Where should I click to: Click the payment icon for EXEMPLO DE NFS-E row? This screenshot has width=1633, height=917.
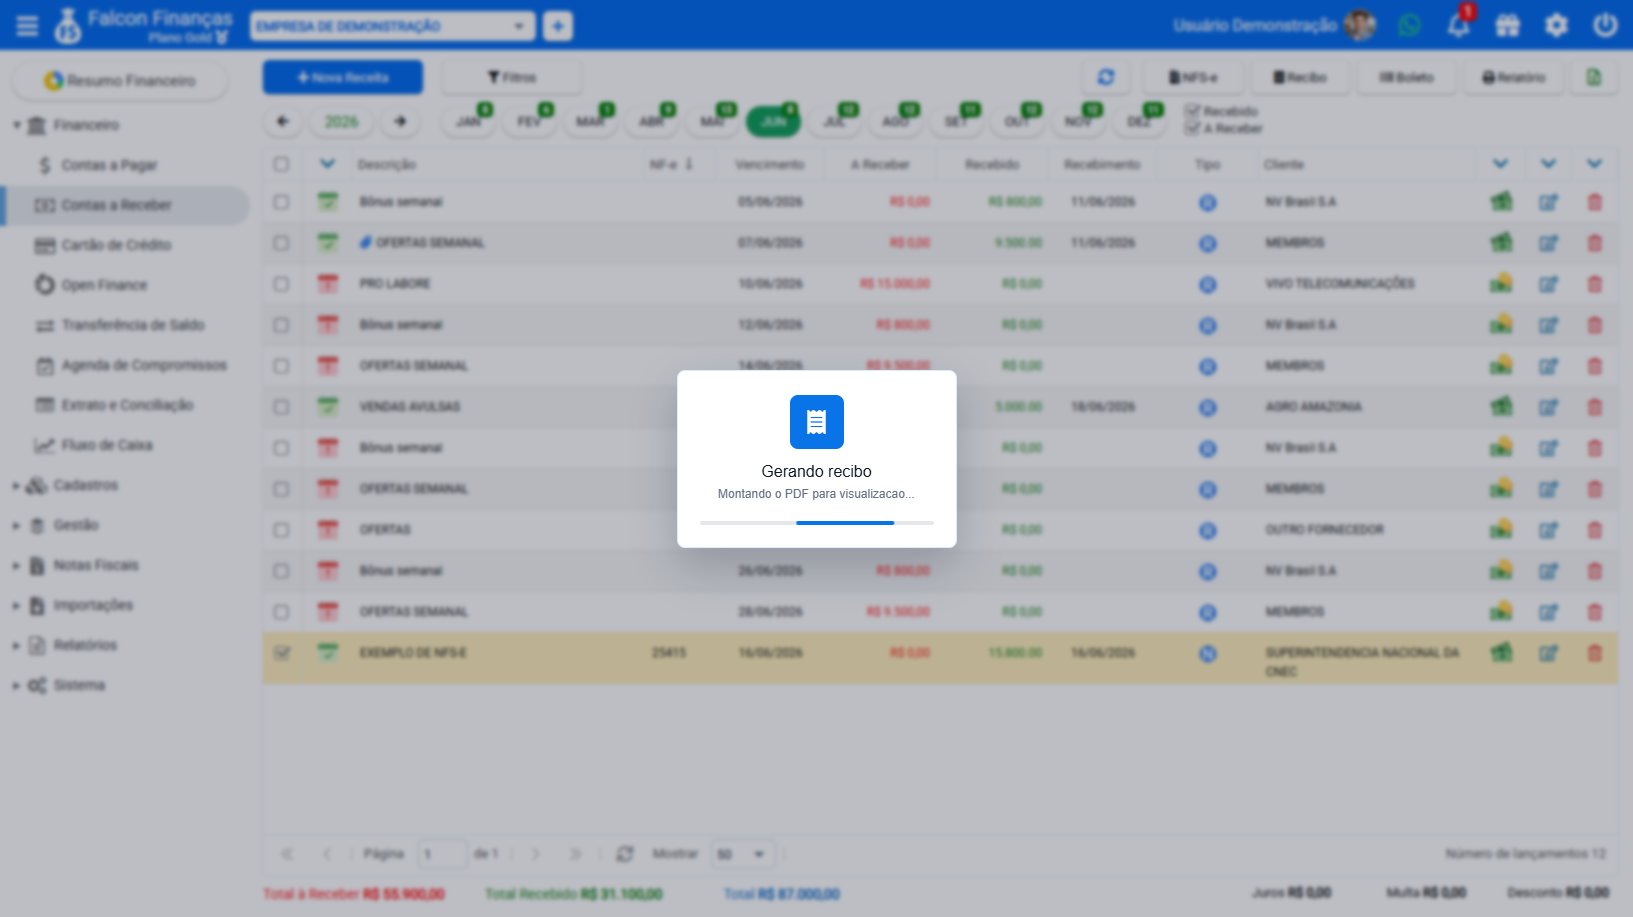coord(1501,652)
